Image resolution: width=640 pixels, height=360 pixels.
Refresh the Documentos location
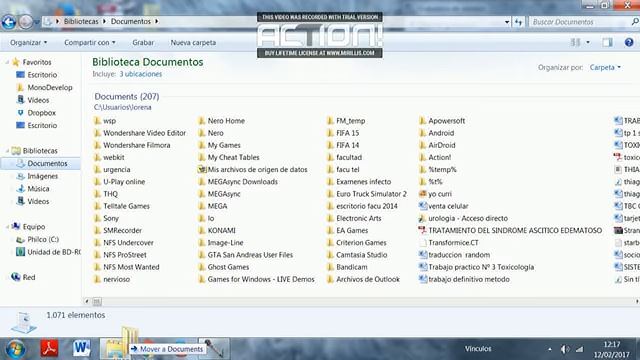[518, 22]
